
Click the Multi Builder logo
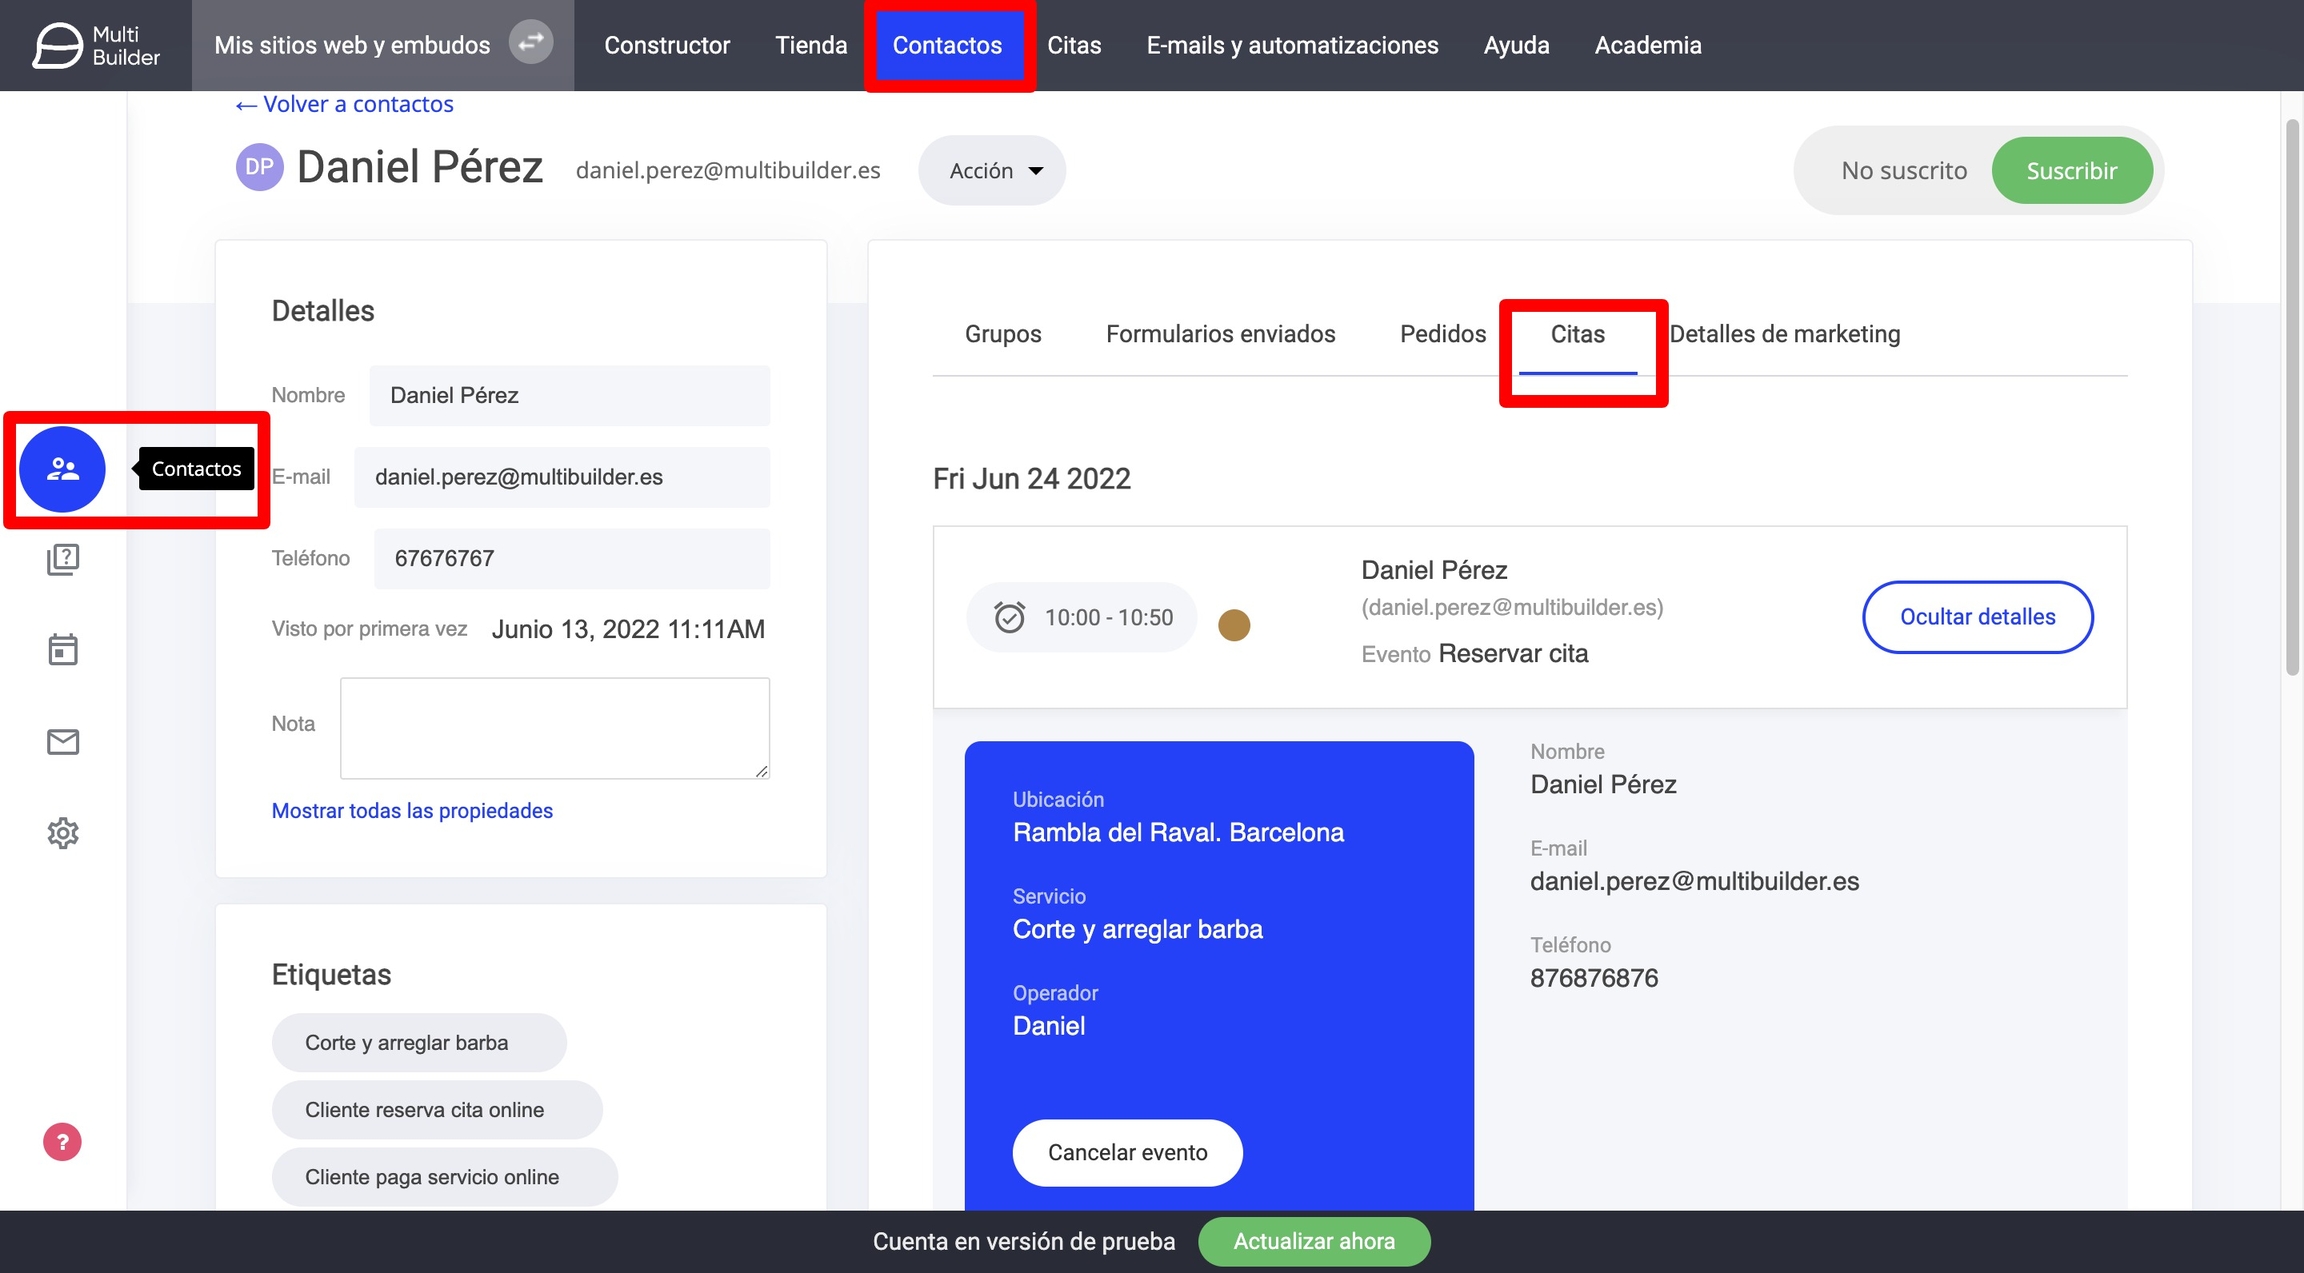point(96,45)
